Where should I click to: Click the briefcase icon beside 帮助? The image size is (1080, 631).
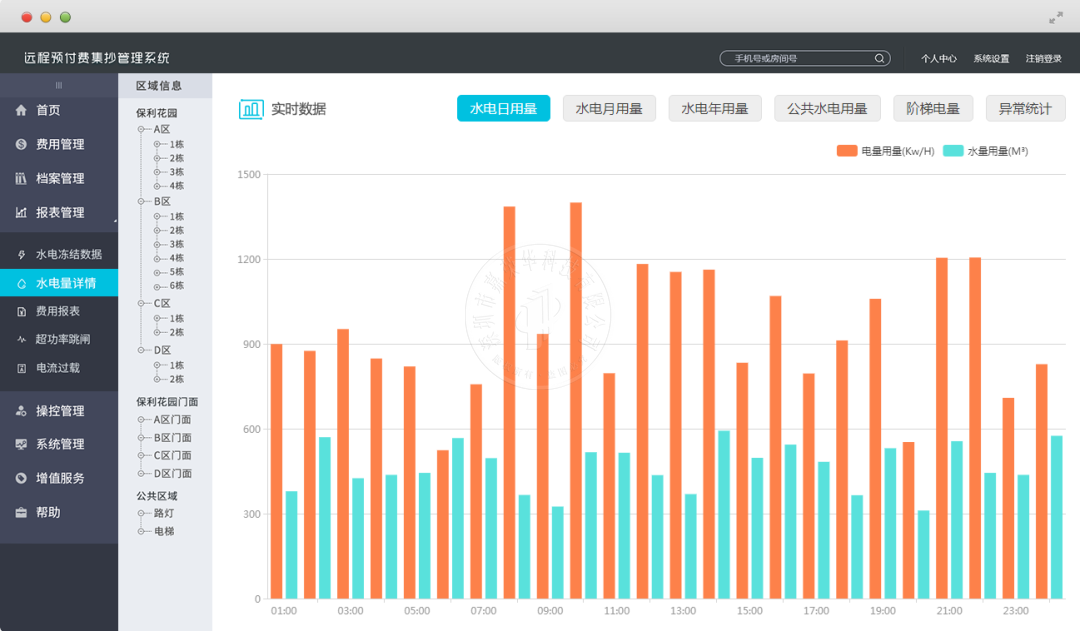pyautogui.click(x=21, y=513)
